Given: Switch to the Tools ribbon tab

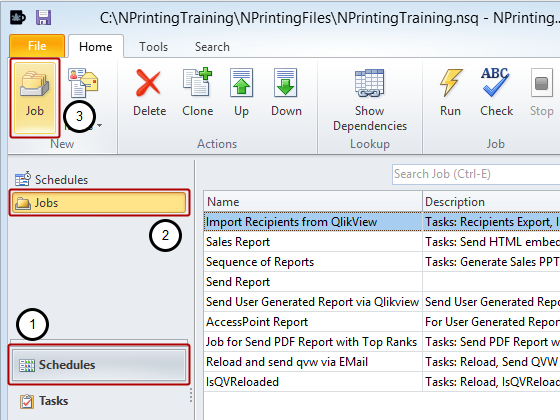Looking at the screenshot, I should click(154, 46).
